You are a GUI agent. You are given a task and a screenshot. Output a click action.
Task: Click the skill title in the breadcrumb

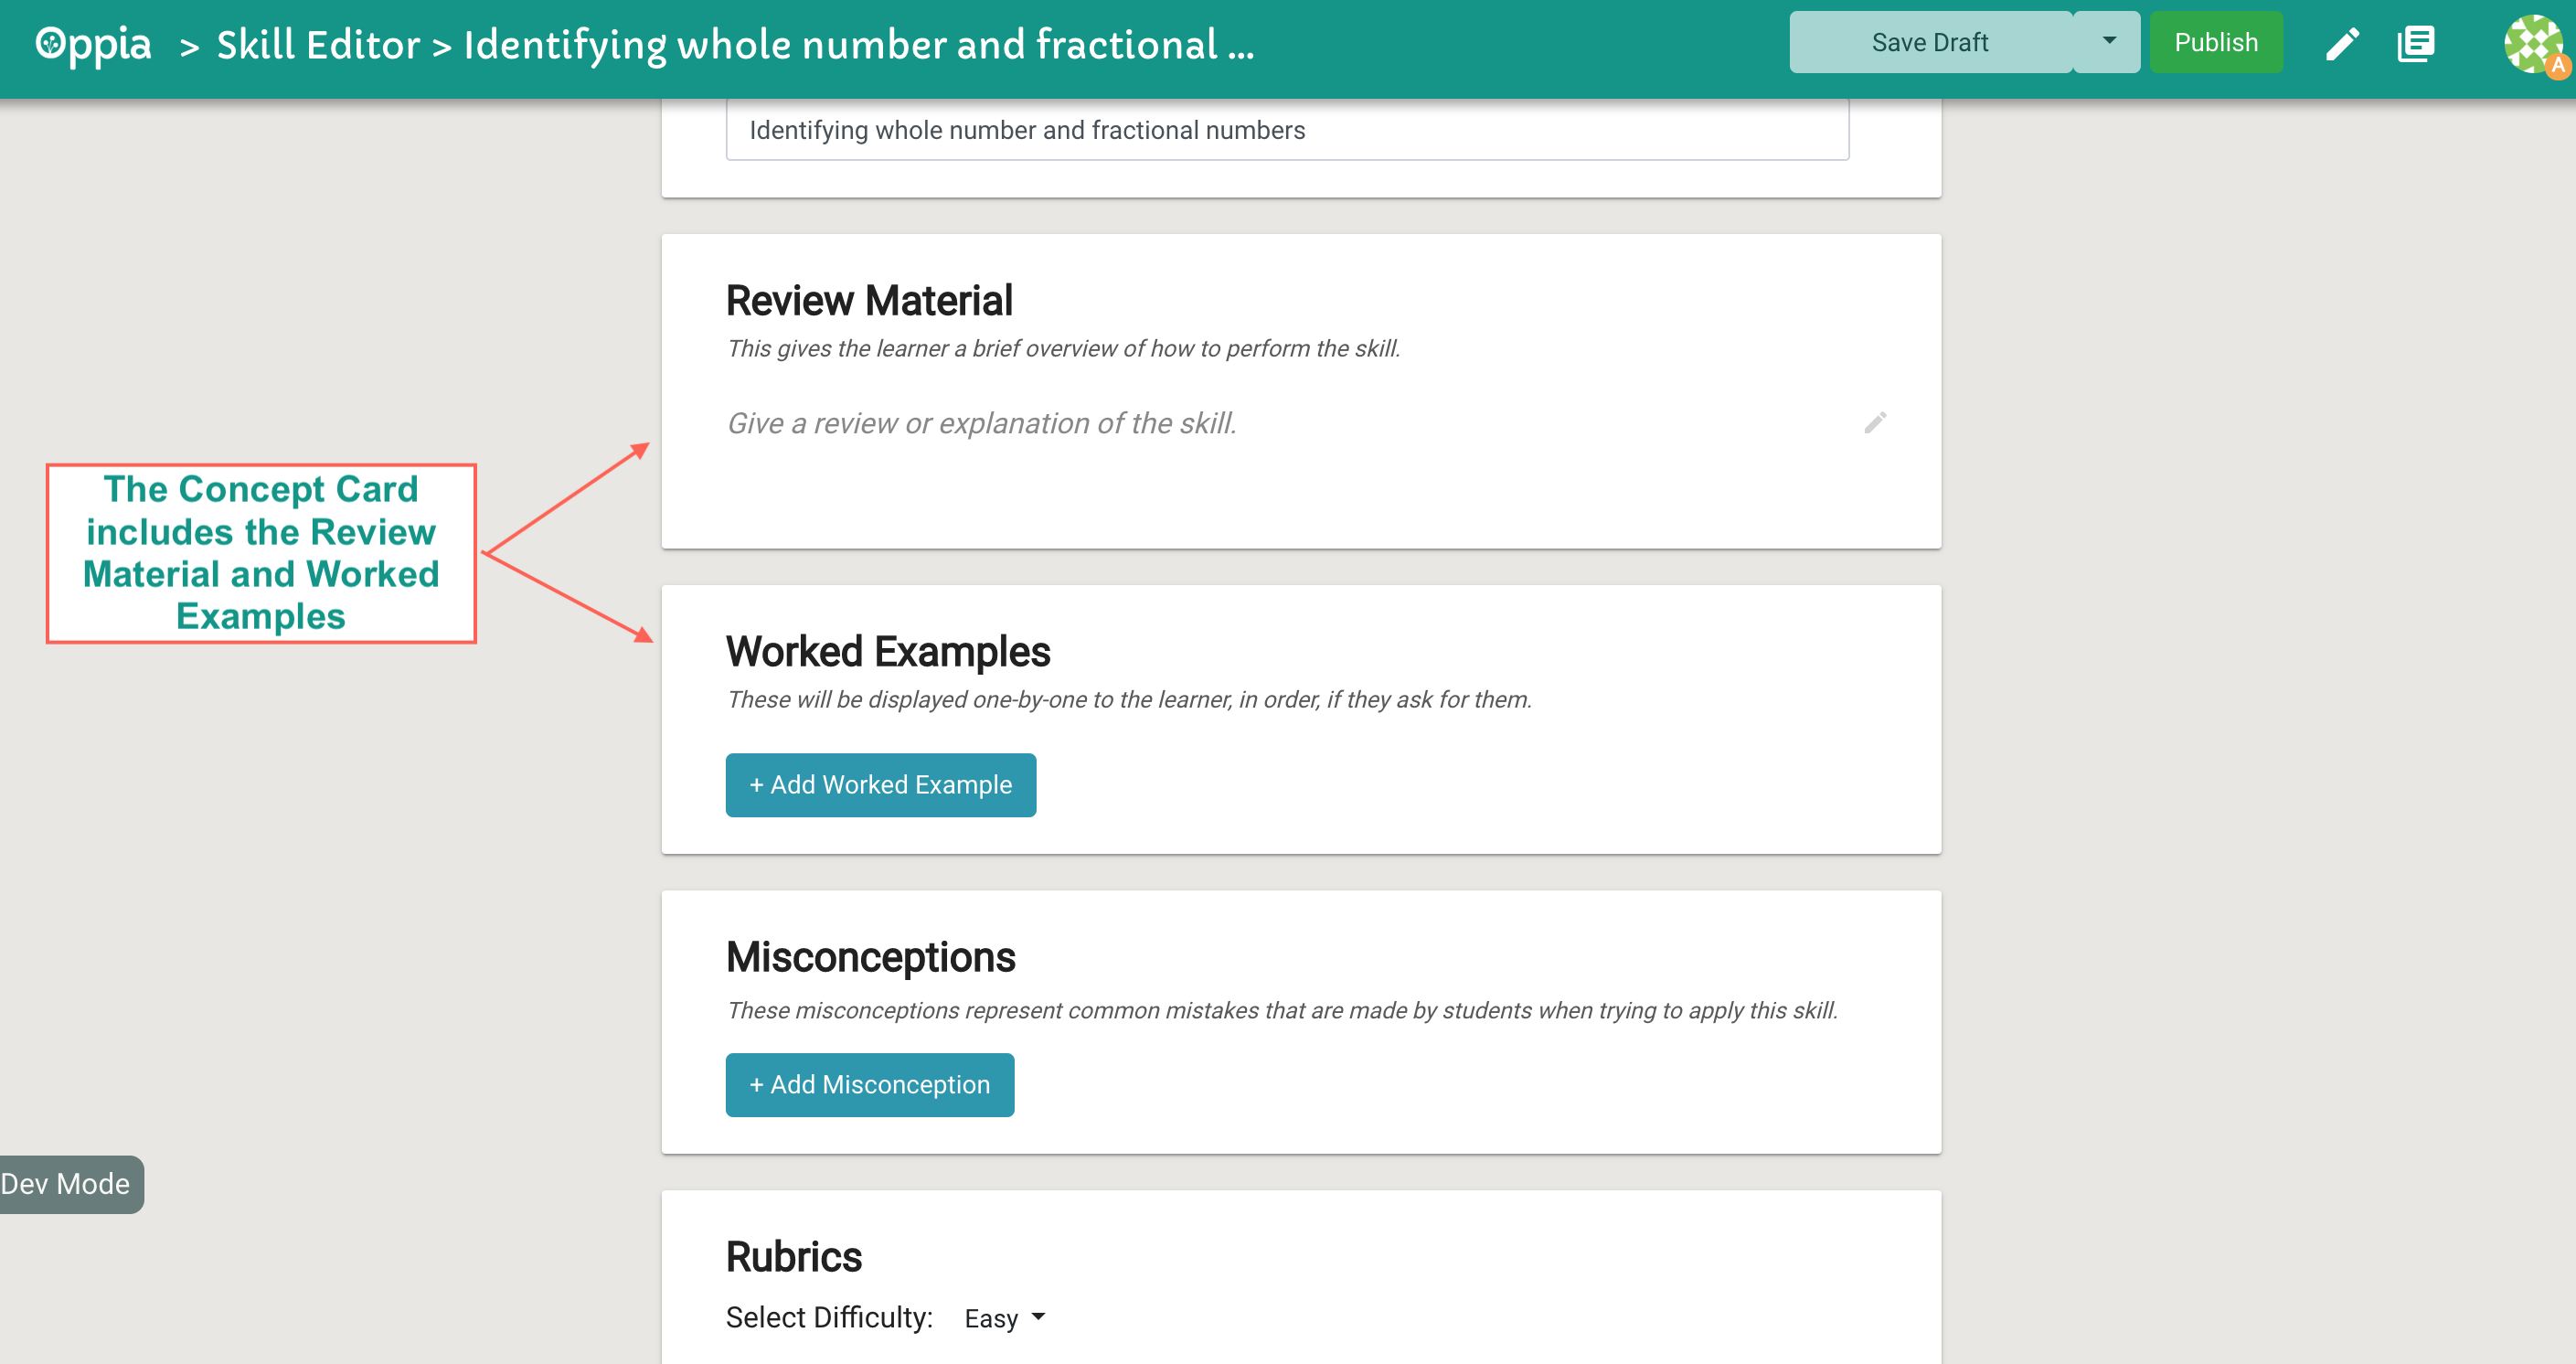(858, 45)
